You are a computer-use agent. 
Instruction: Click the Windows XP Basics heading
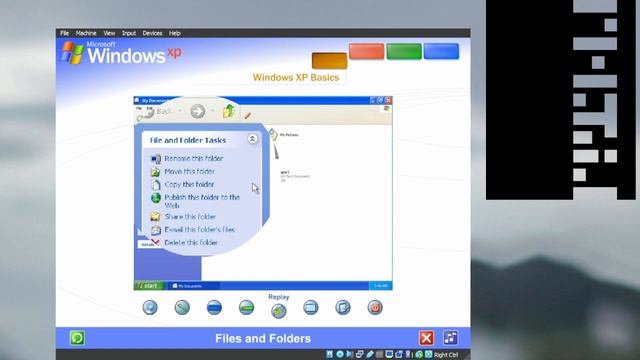[296, 78]
